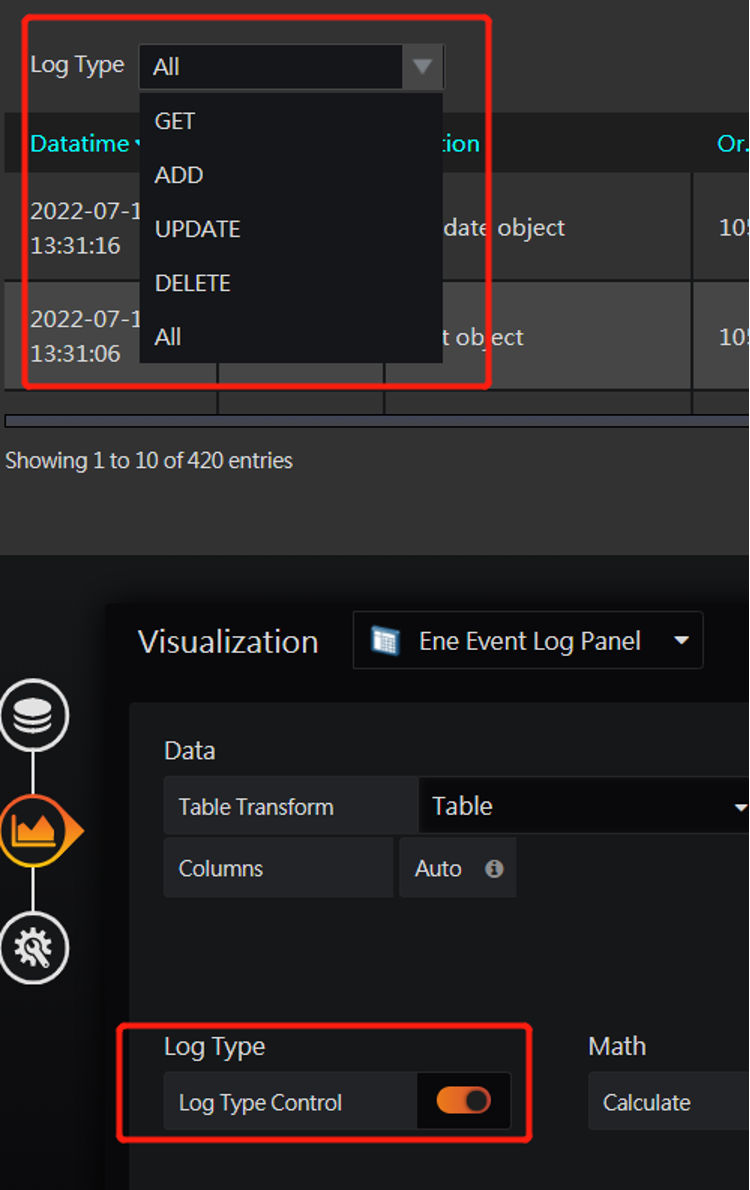This screenshot has height=1190, width=750.
Task: Click the Columns info icon
Action: [492, 868]
